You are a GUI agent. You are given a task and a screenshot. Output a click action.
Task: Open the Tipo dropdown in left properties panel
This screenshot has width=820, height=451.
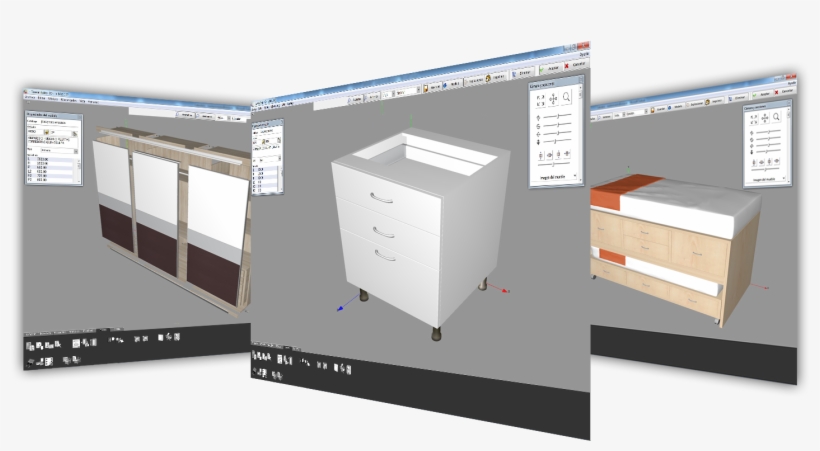tap(76, 151)
